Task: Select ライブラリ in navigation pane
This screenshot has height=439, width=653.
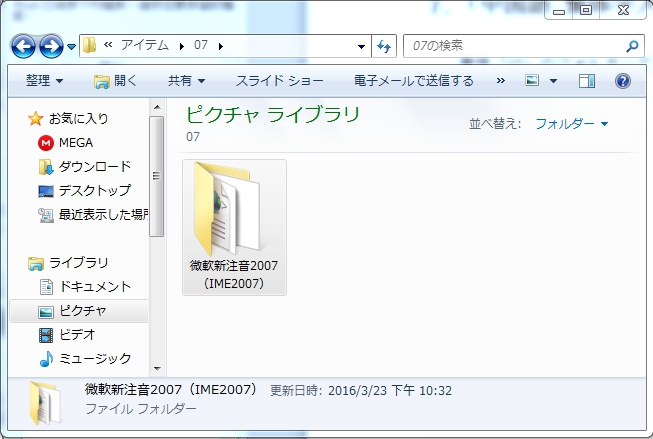Action: click(78, 263)
